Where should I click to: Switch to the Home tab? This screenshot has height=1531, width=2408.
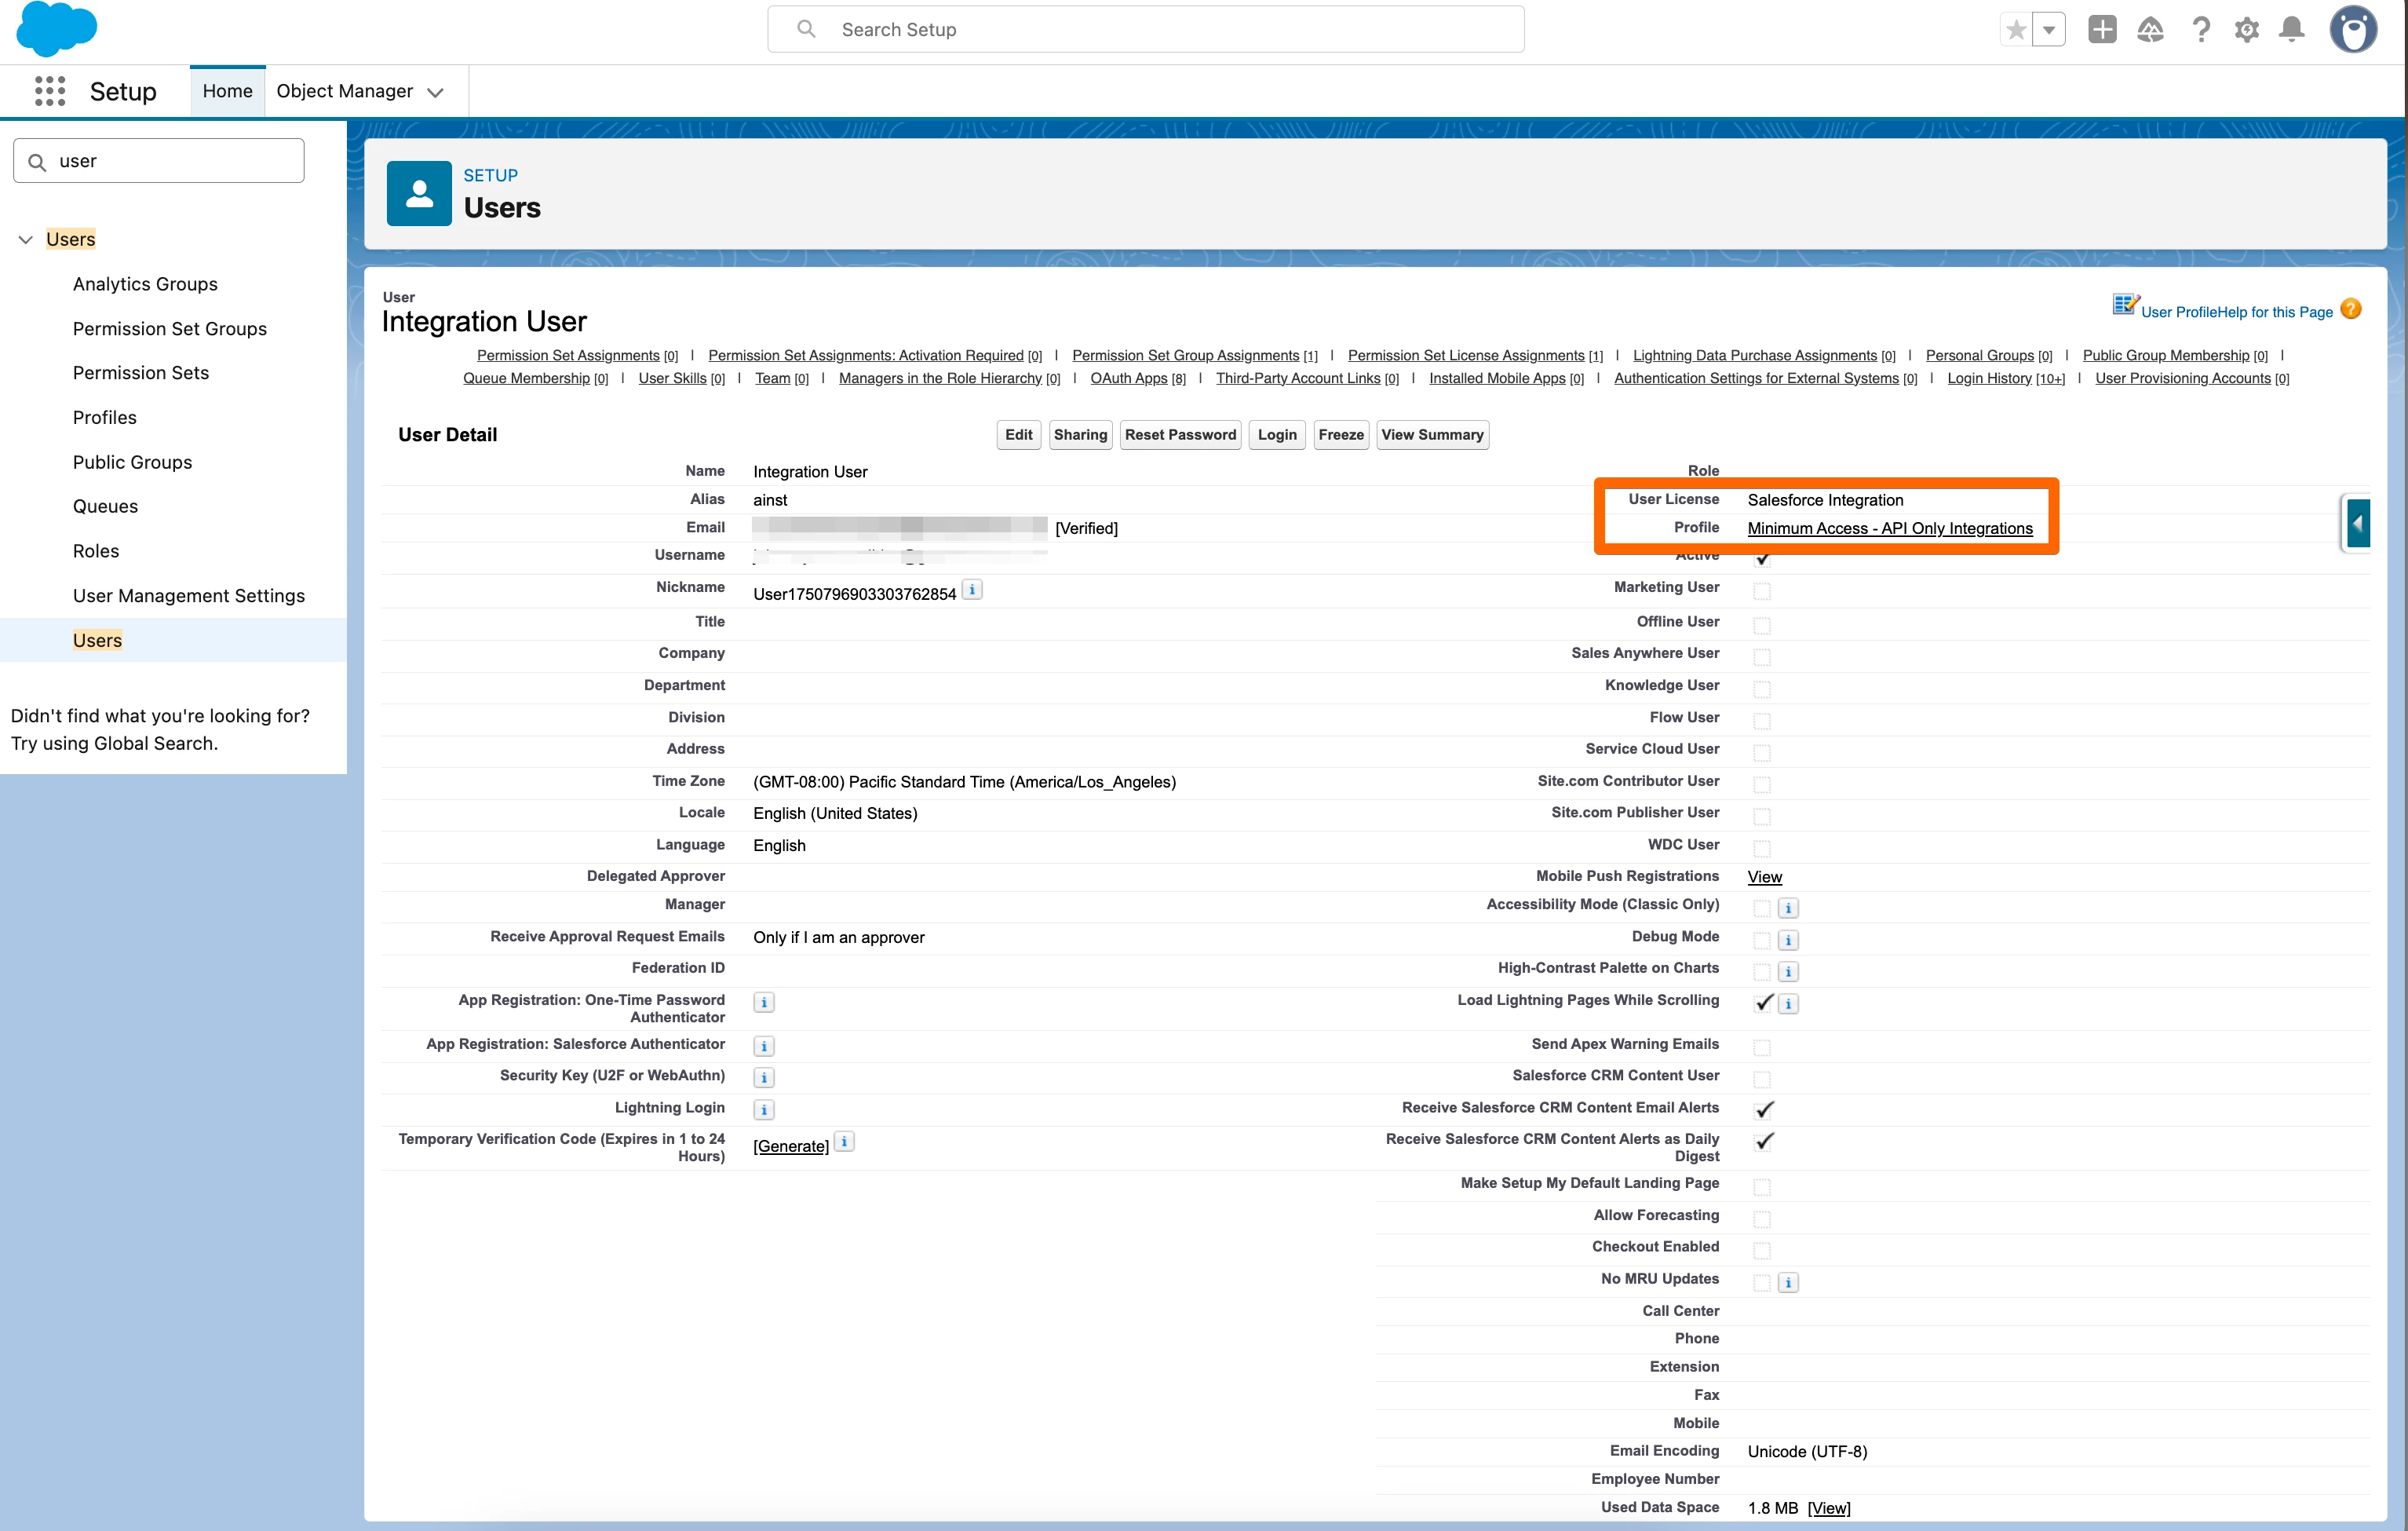tap(227, 91)
